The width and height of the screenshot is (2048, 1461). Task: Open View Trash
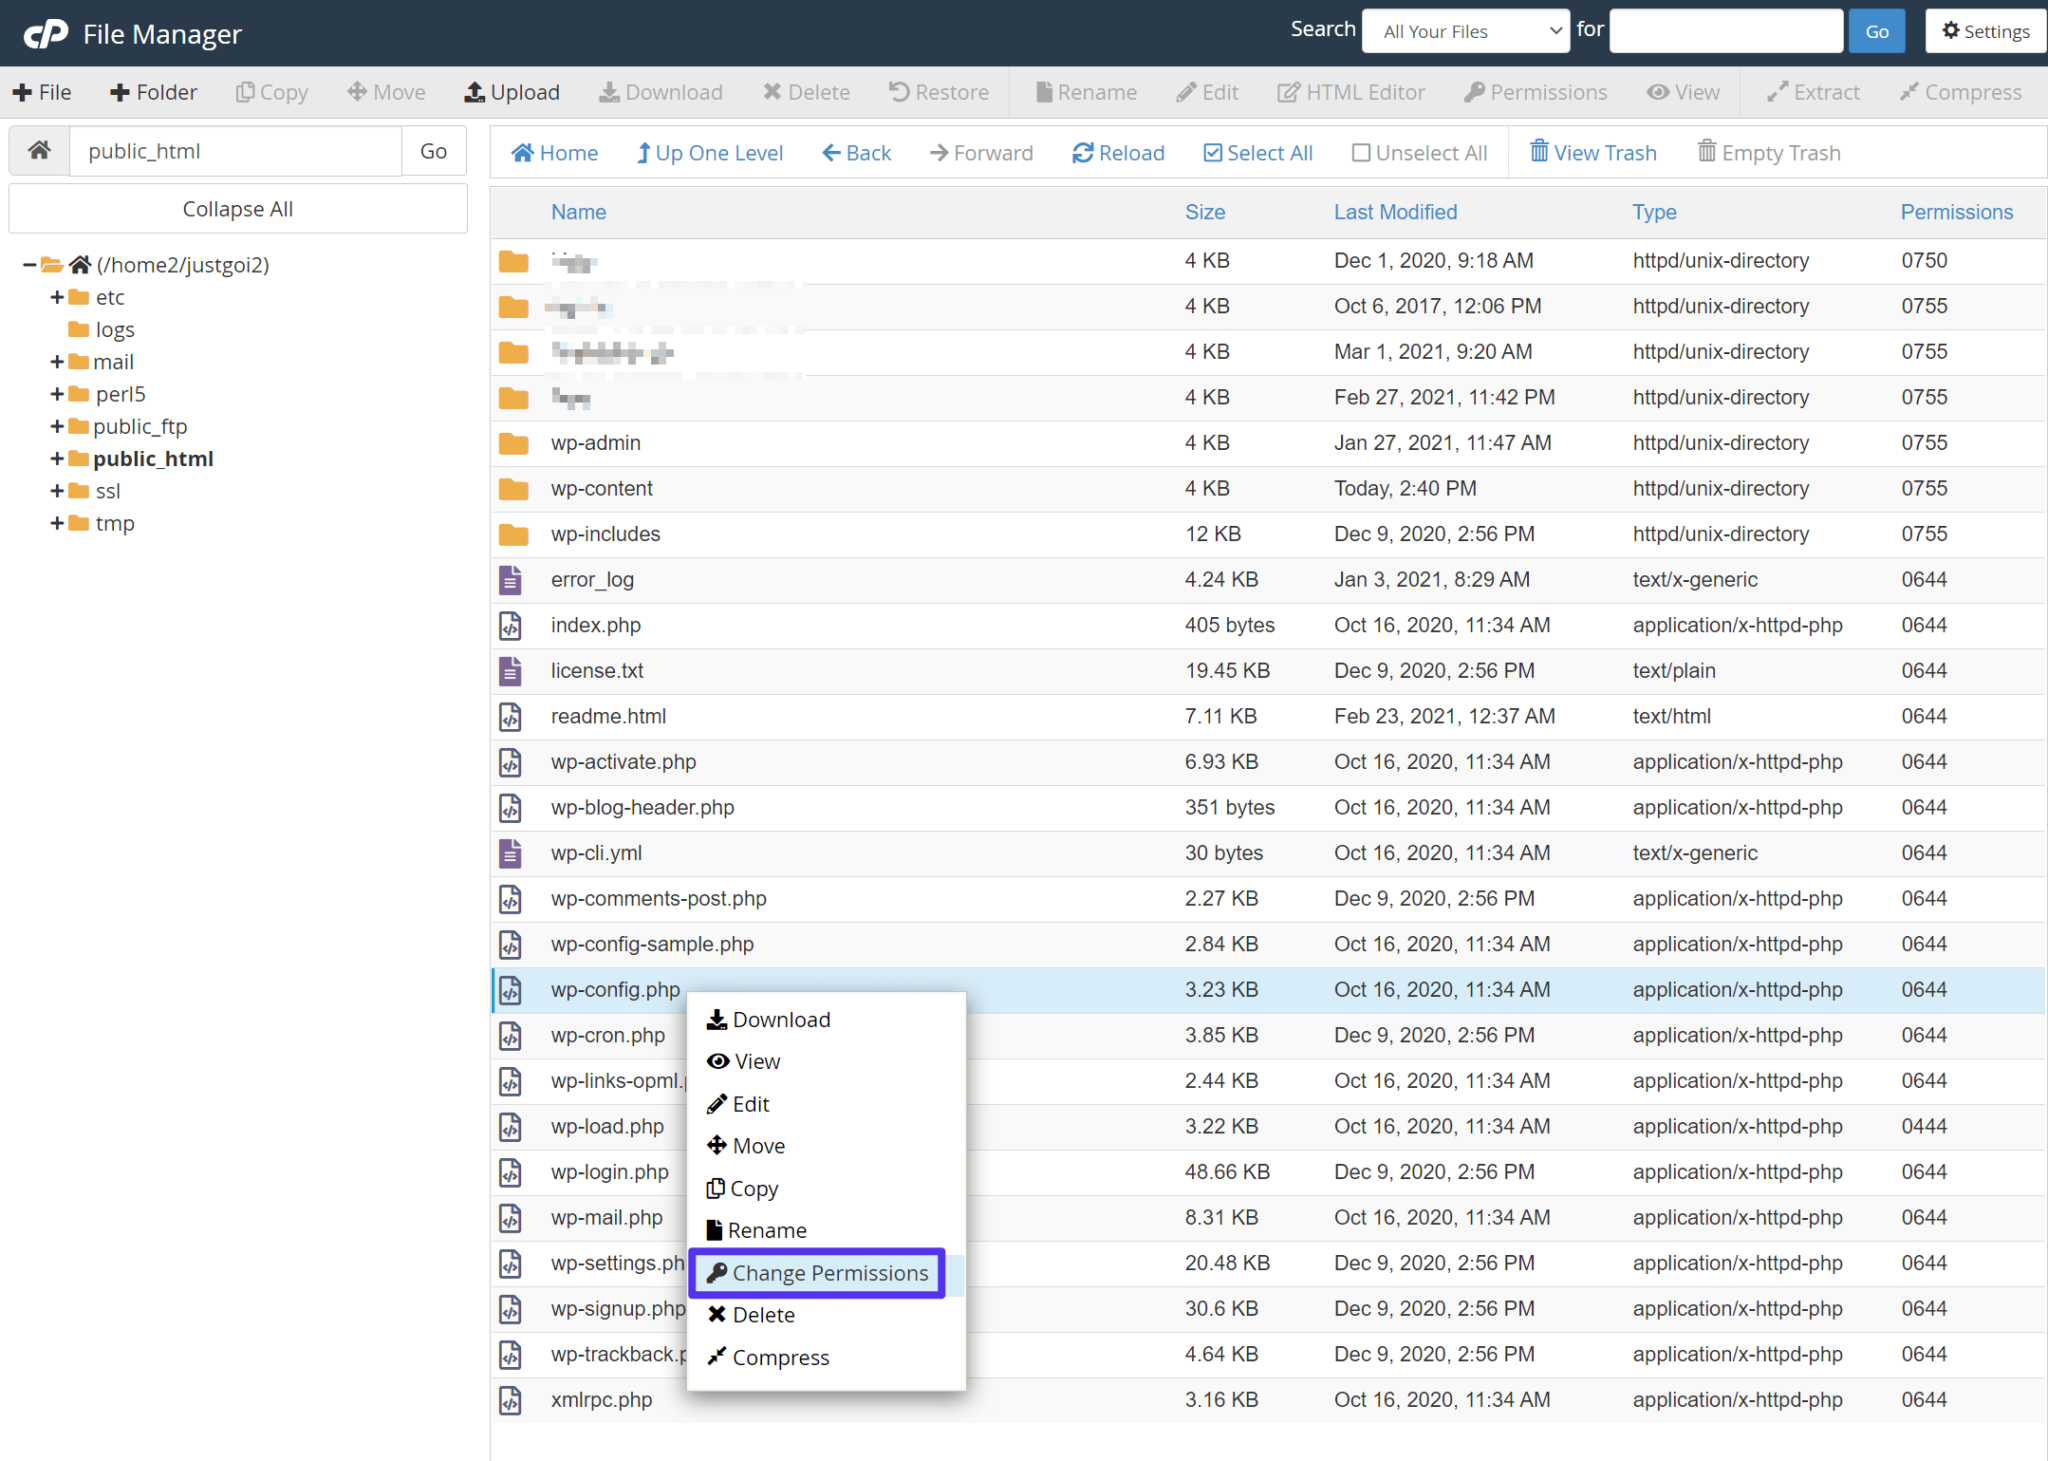(1592, 152)
